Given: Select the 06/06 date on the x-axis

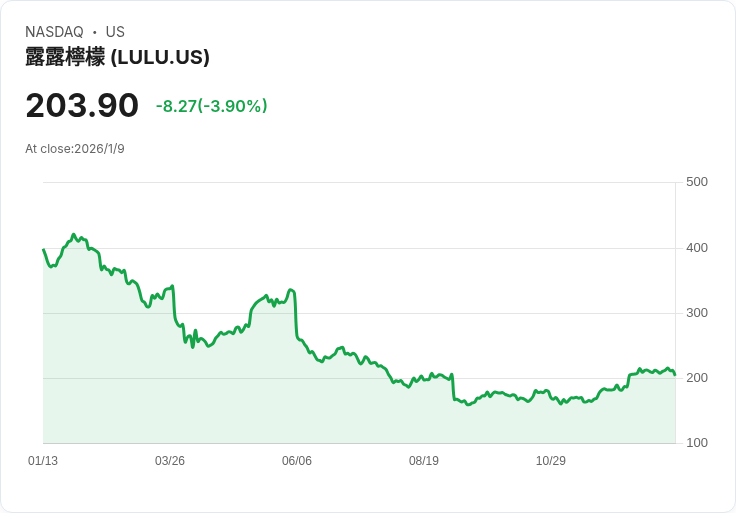Looking at the screenshot, I should pyautogui.click(x=297, y=461).
